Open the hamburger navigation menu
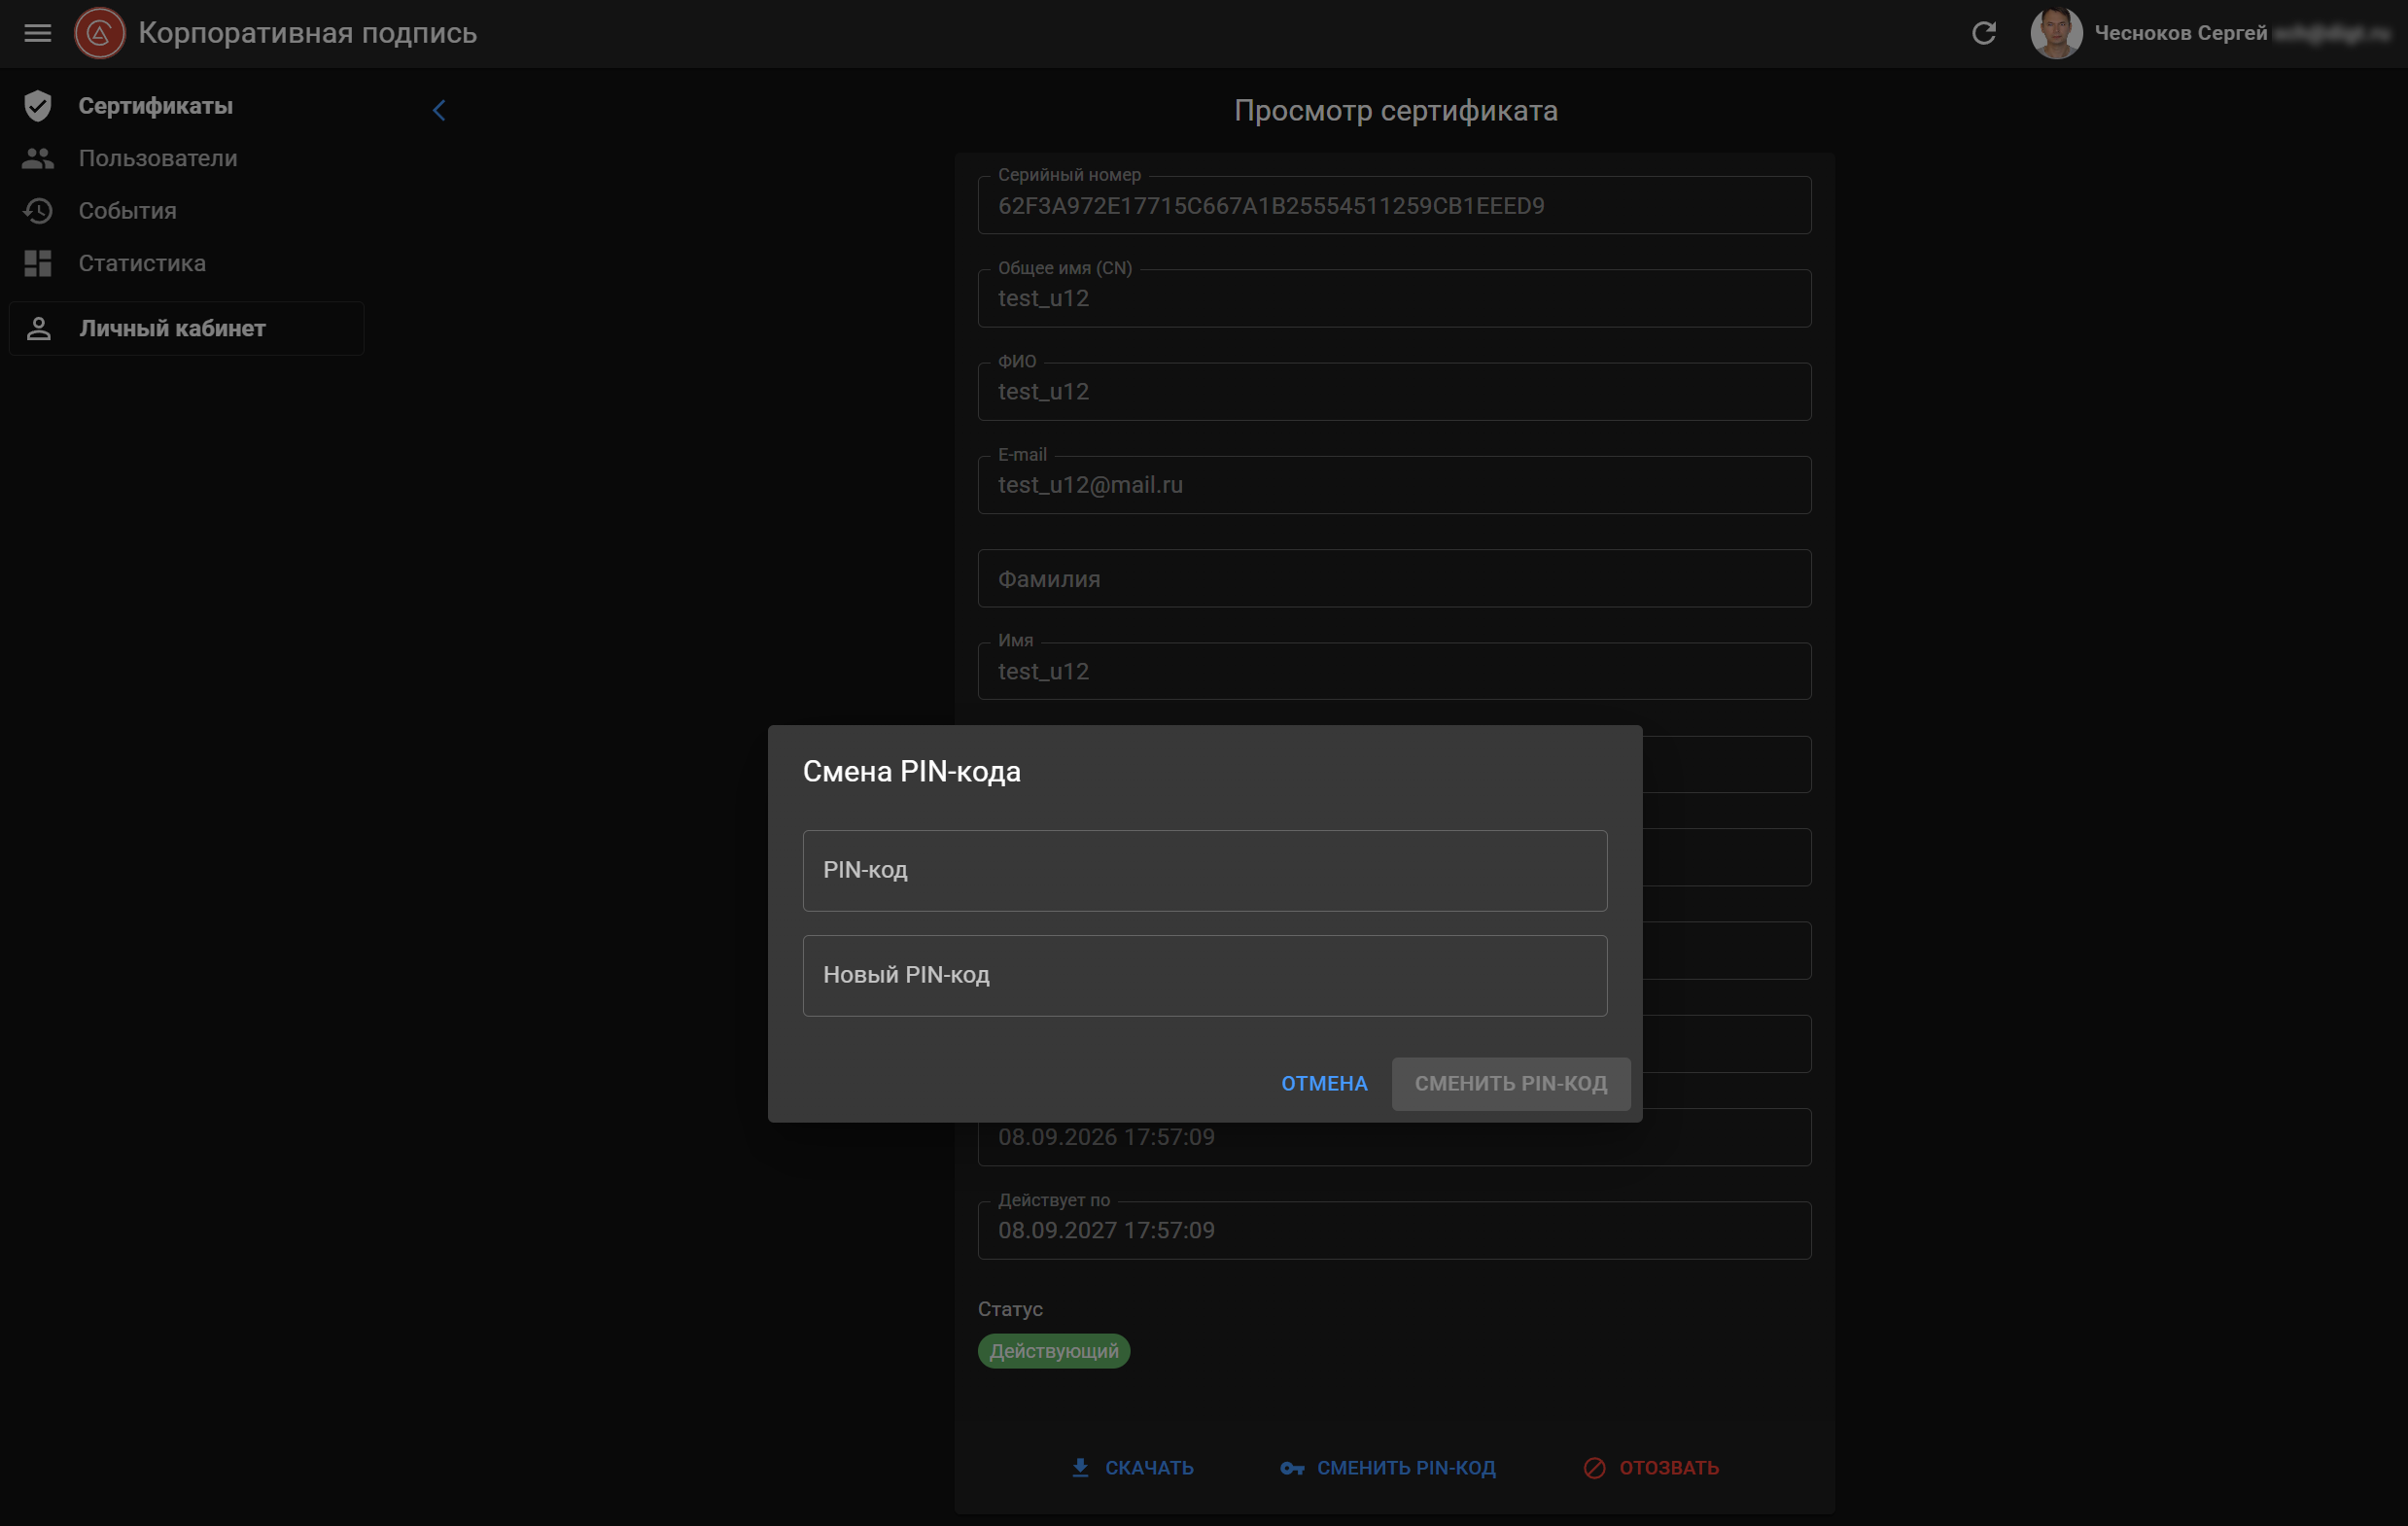Image resolution: width=2408 pixels, height=1526 pixels. click(x=38, y=33)
